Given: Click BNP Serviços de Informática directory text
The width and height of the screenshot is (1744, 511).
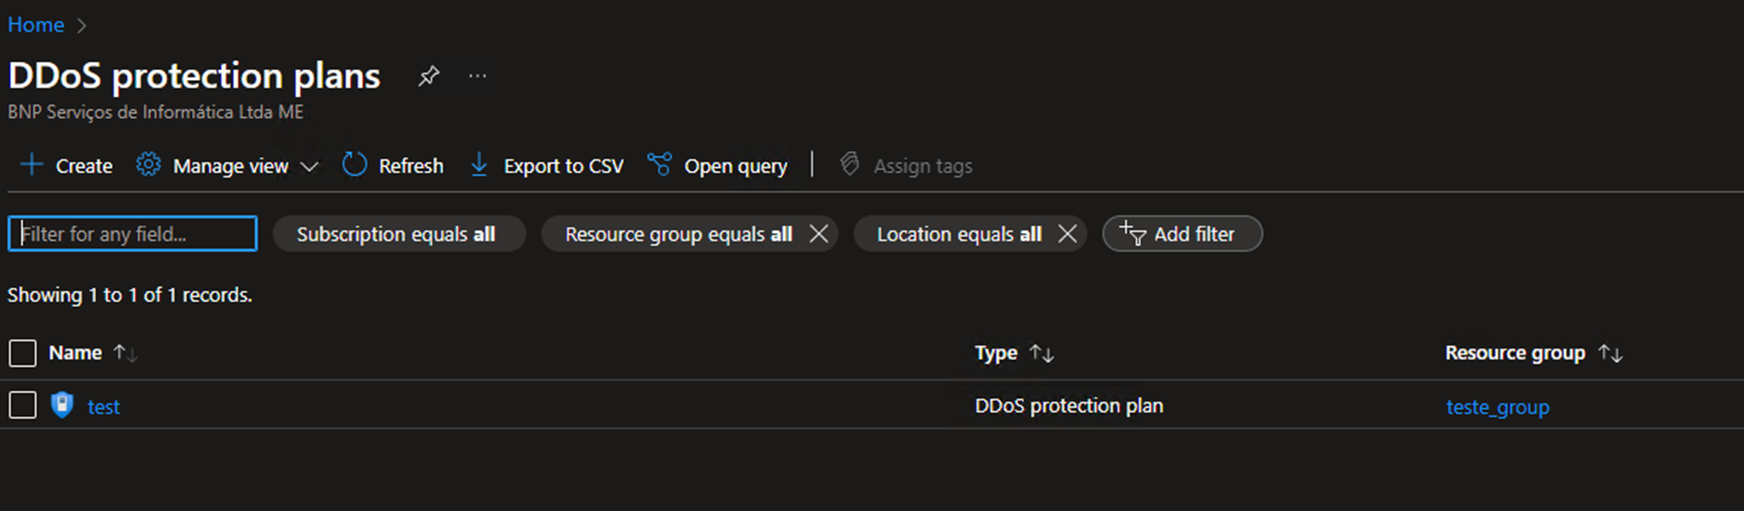Looking at the screenshot, I should click(156, 112).
